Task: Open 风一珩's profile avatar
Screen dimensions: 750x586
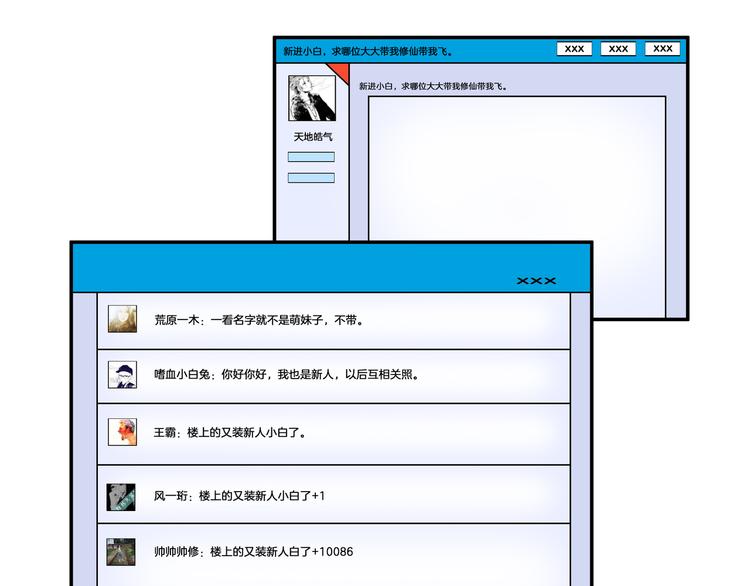Action: [122, 496]
